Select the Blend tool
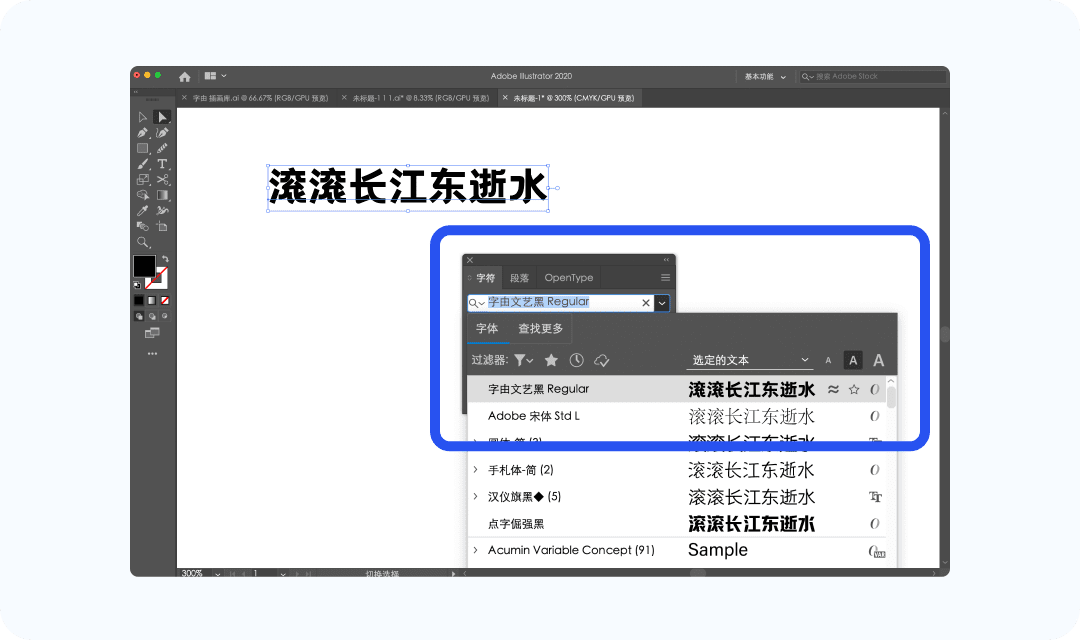The image size is (1080, 640). (x=143, y=227)
